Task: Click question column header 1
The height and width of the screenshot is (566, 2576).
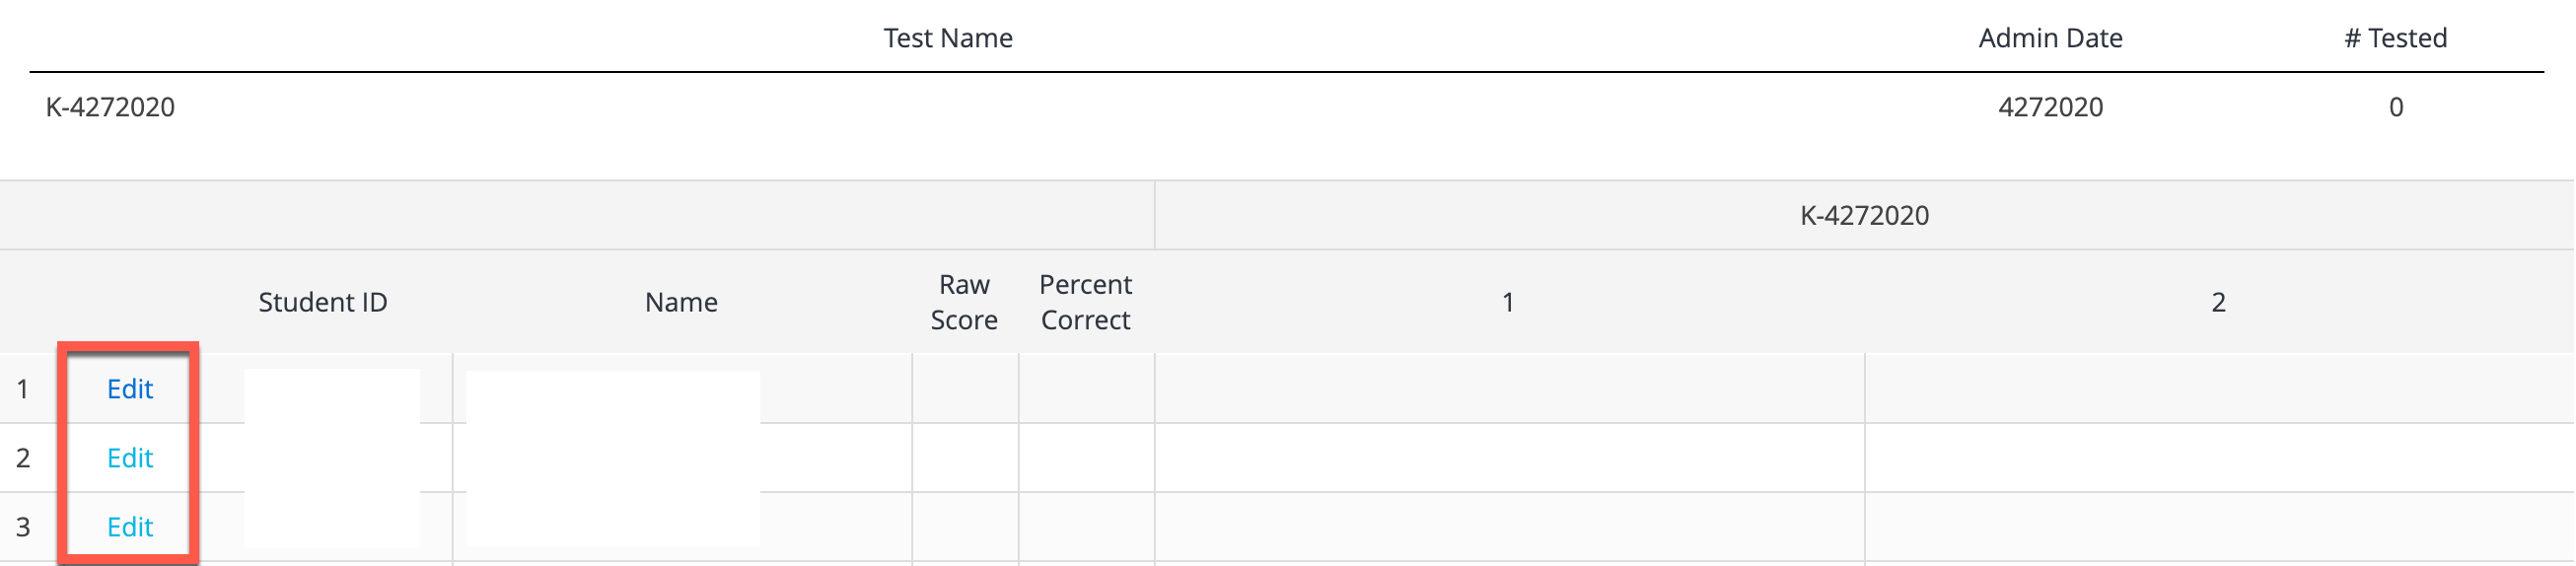Action: (x=1508, y=302)
